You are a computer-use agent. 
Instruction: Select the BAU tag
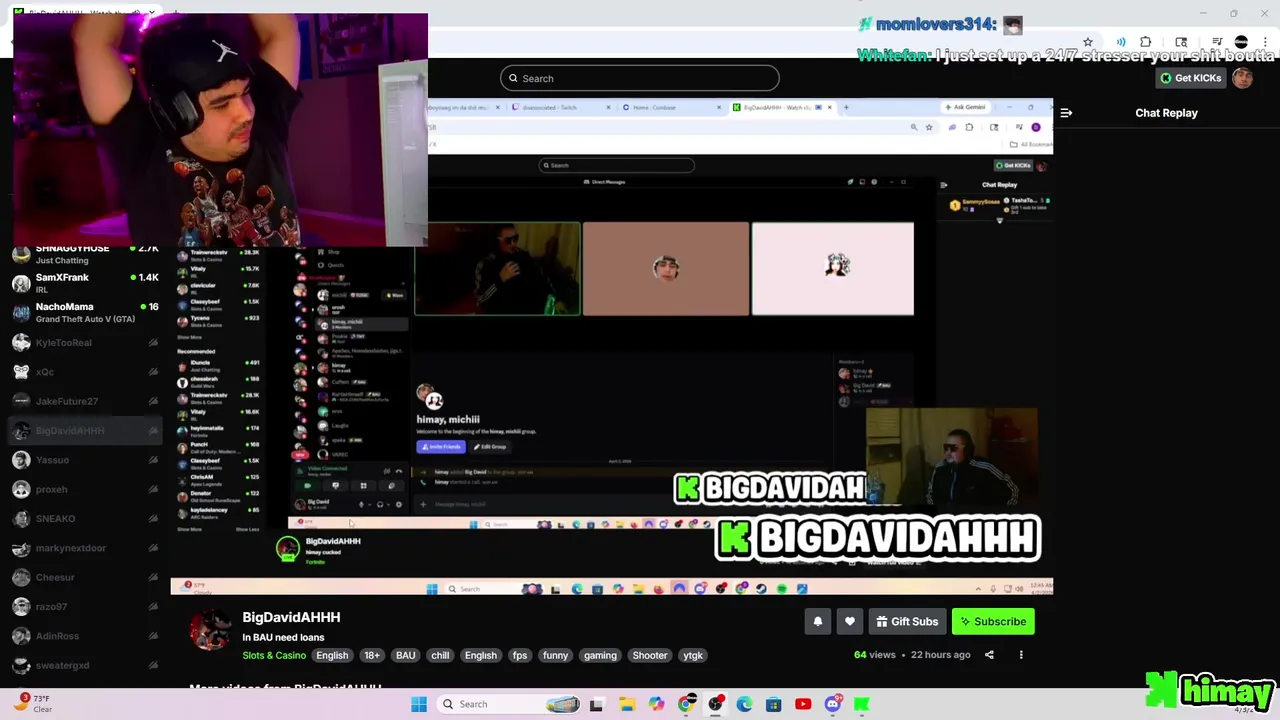pos(405,656)
